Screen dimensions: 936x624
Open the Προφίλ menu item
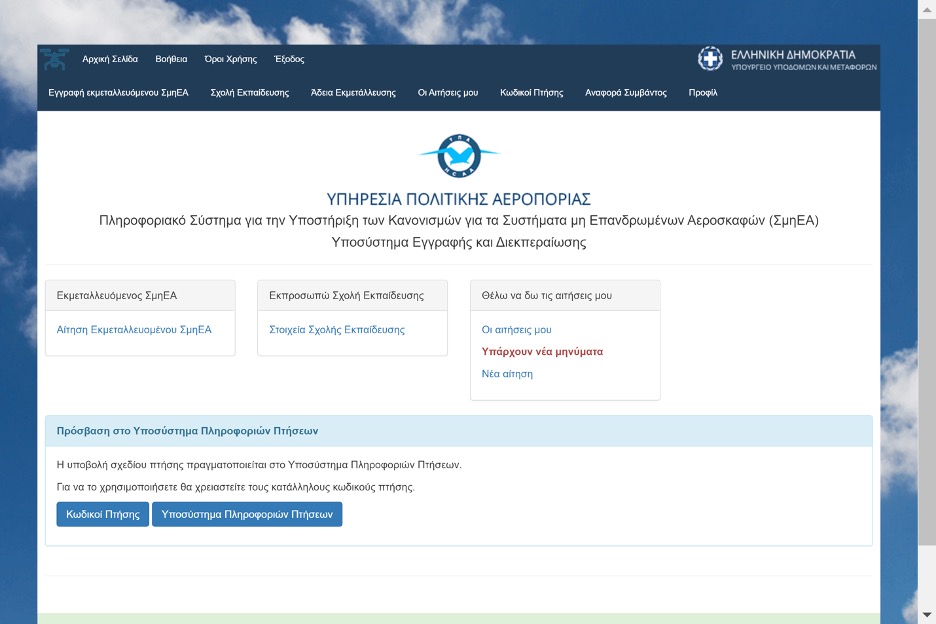click(x=703, y=93)
